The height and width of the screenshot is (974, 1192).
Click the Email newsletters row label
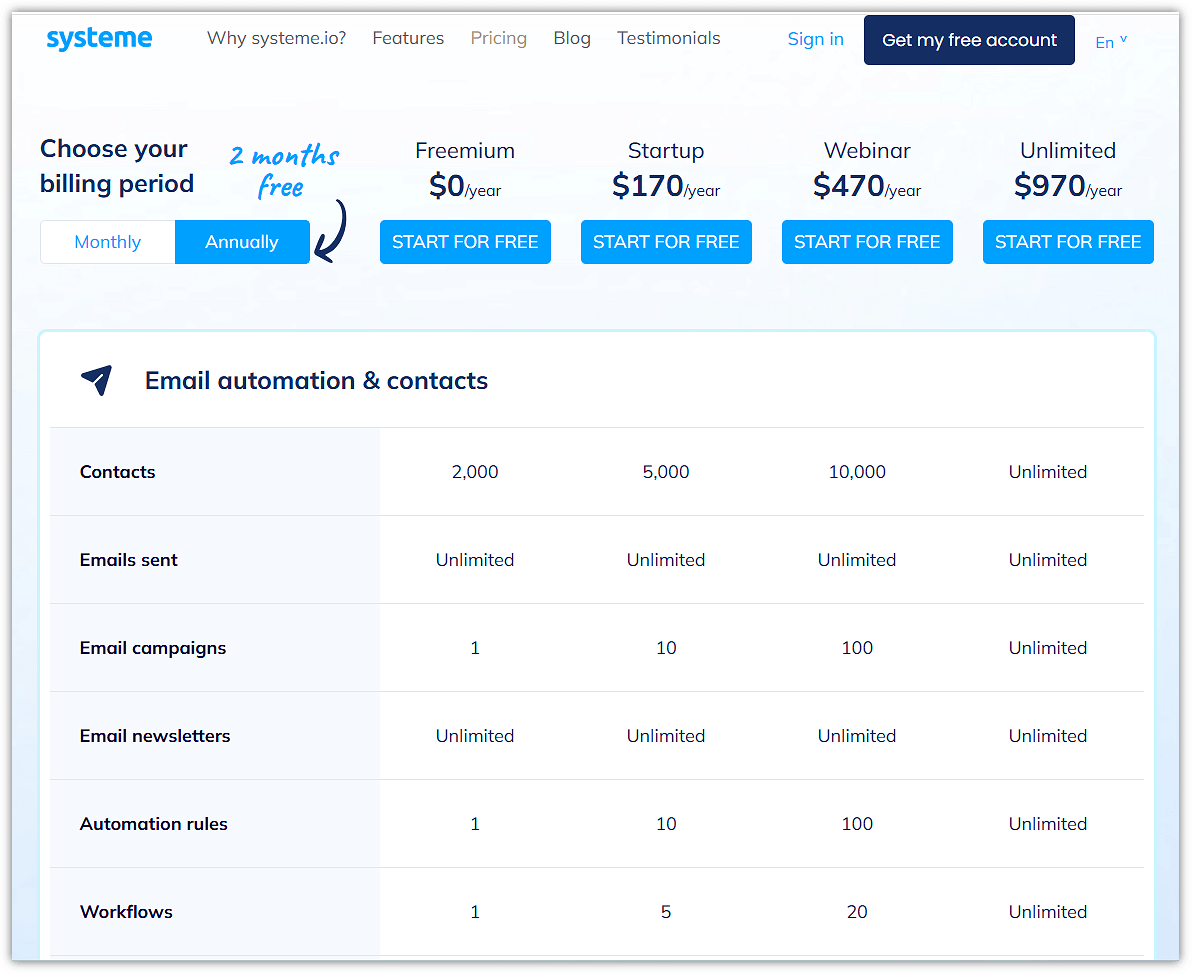[155, 736]
